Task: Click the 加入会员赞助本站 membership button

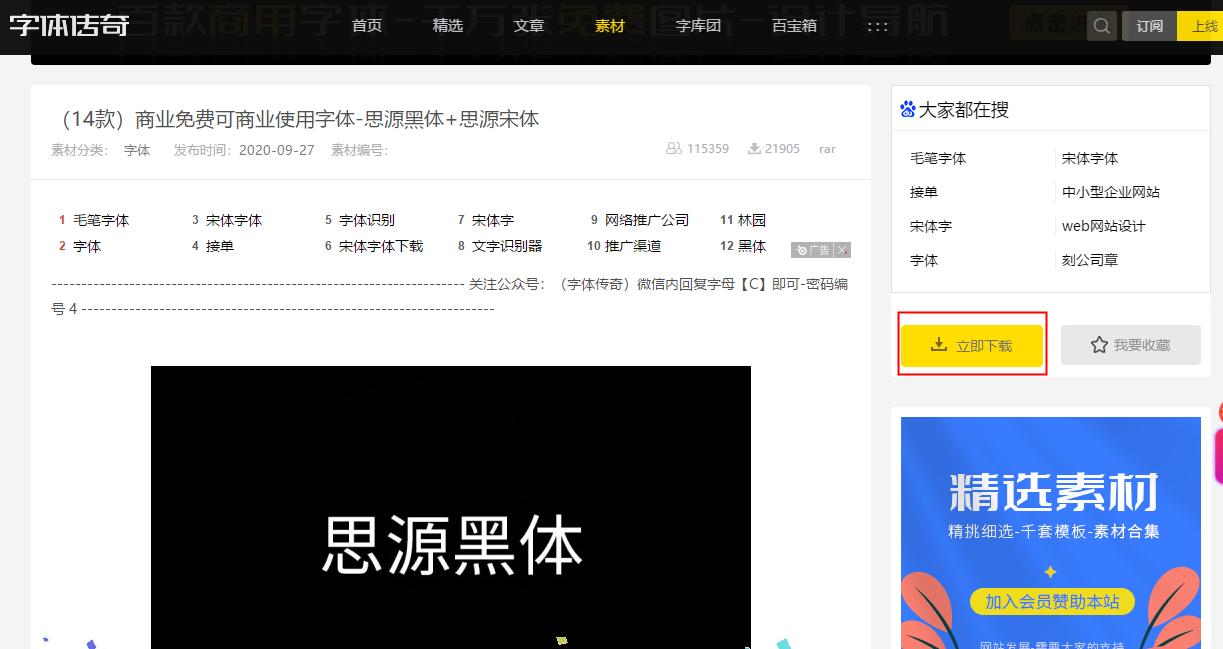Action: tap(1051, 601)
